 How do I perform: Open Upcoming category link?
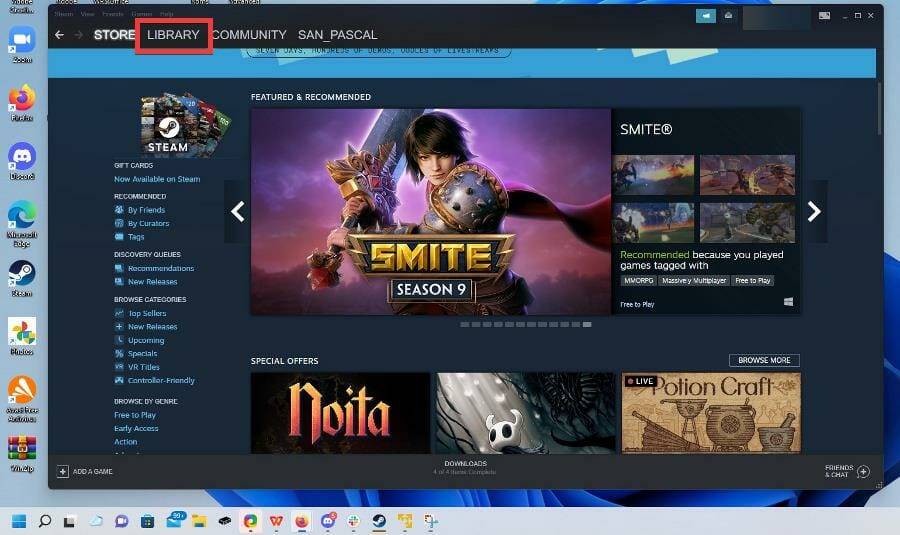pyautogui.click(x=146, y=340)
